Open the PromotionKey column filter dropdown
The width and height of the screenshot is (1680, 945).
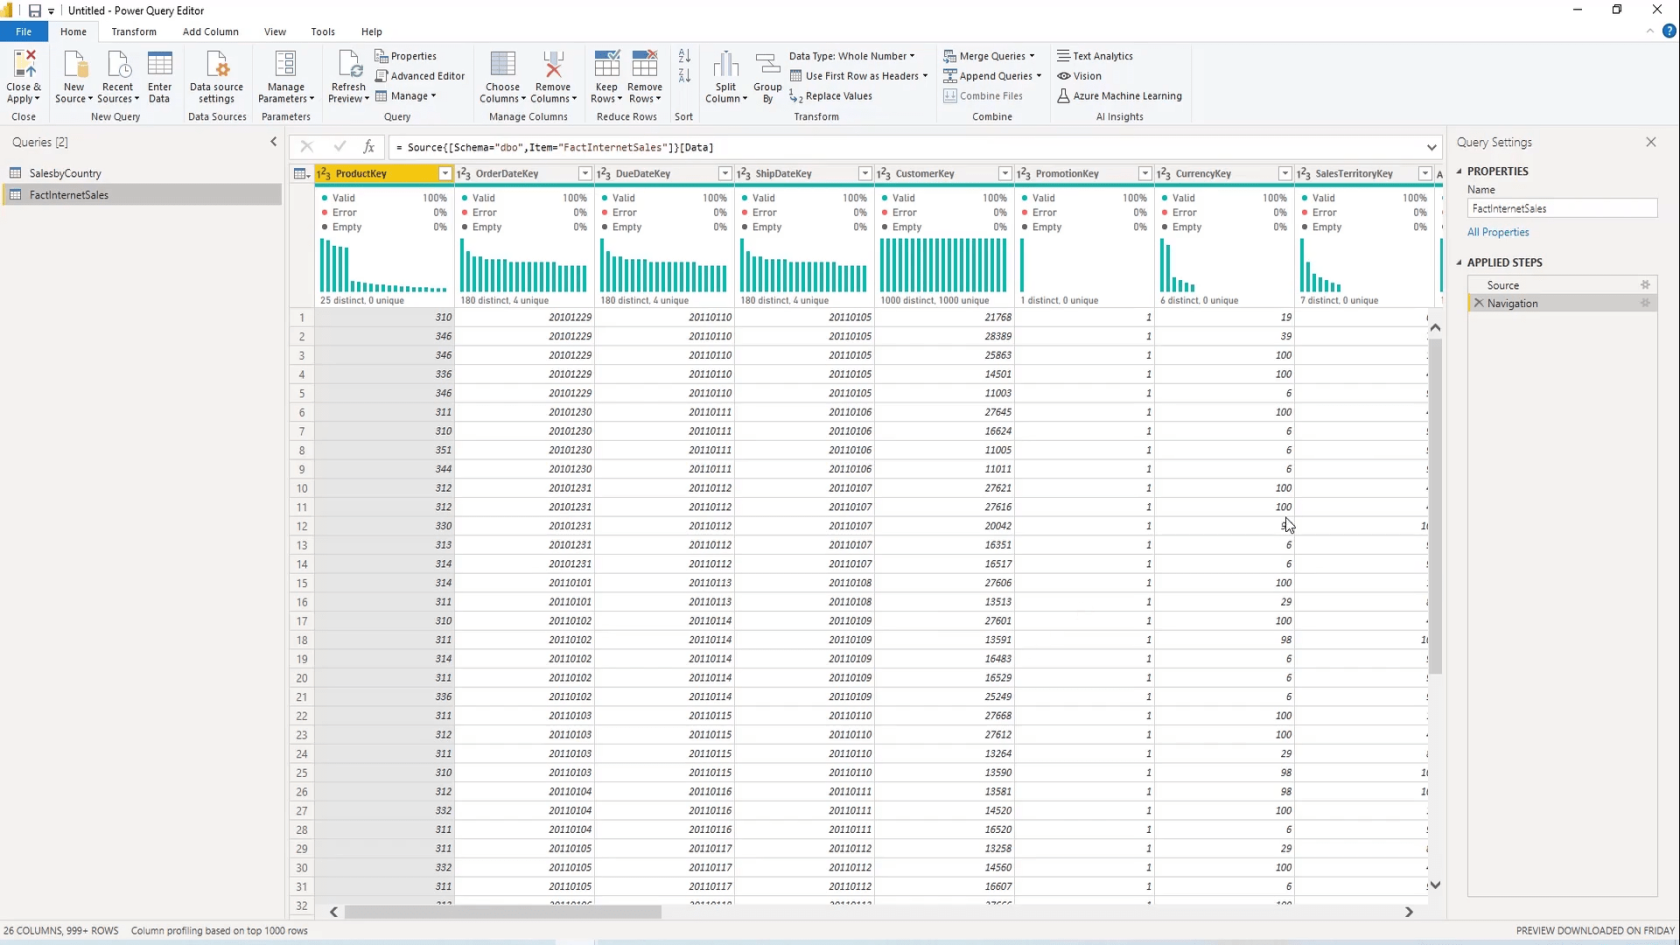pos(1145,174)
